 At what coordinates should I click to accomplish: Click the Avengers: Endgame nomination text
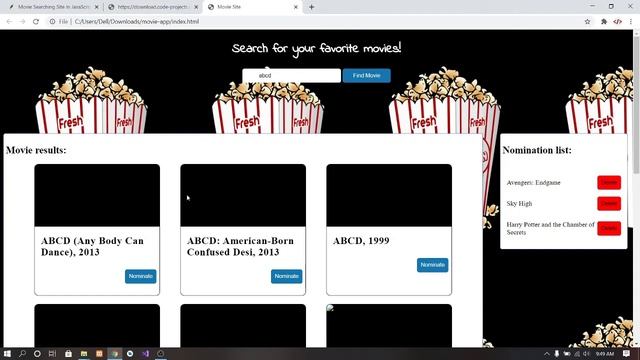pos(533,182)
